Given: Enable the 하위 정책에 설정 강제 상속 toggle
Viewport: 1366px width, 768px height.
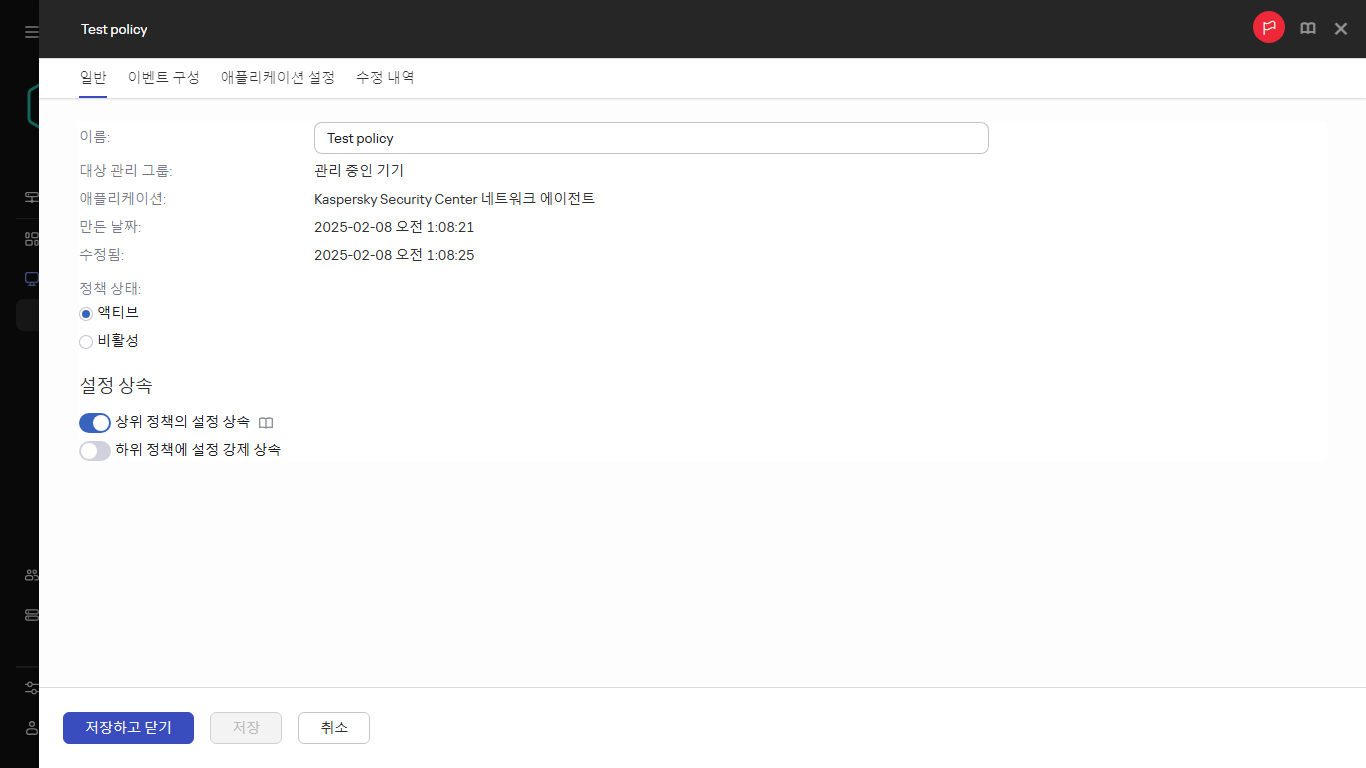Looking at the screenshot, I should click(94, 450).
